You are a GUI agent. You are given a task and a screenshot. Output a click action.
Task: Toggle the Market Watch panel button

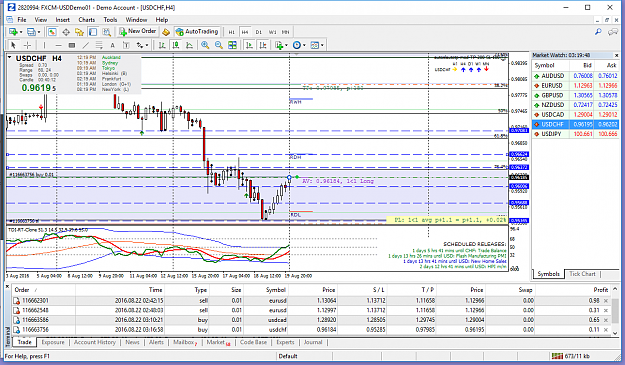click(52, 32)
